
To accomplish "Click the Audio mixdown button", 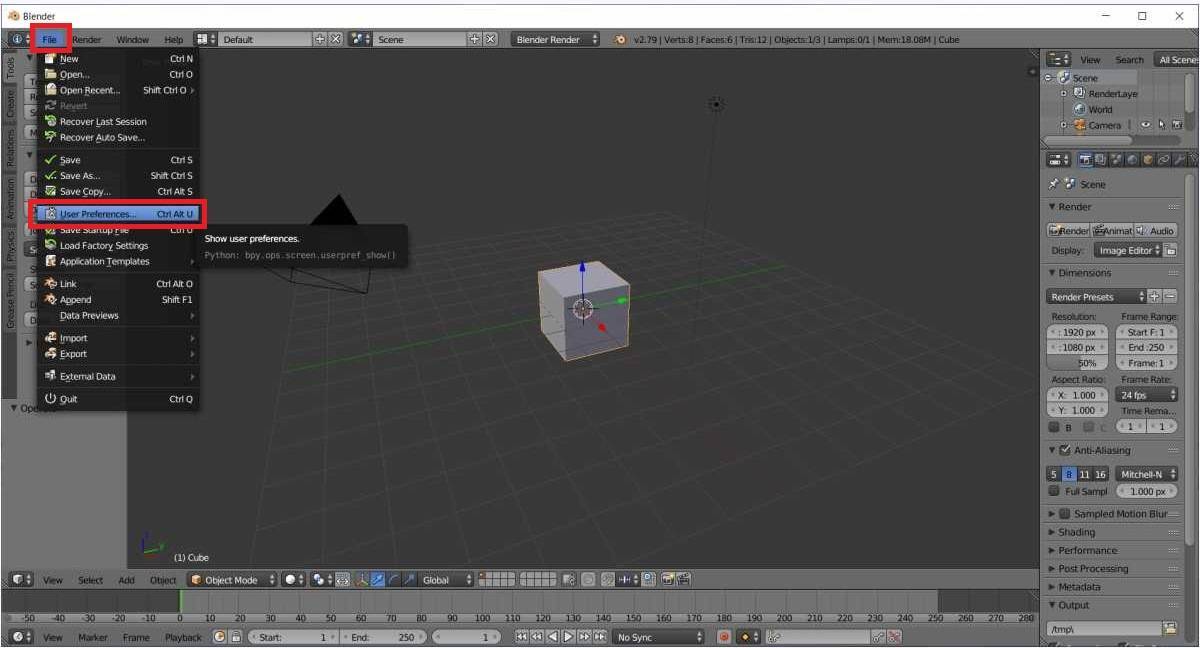I will tap(1156, 230).
